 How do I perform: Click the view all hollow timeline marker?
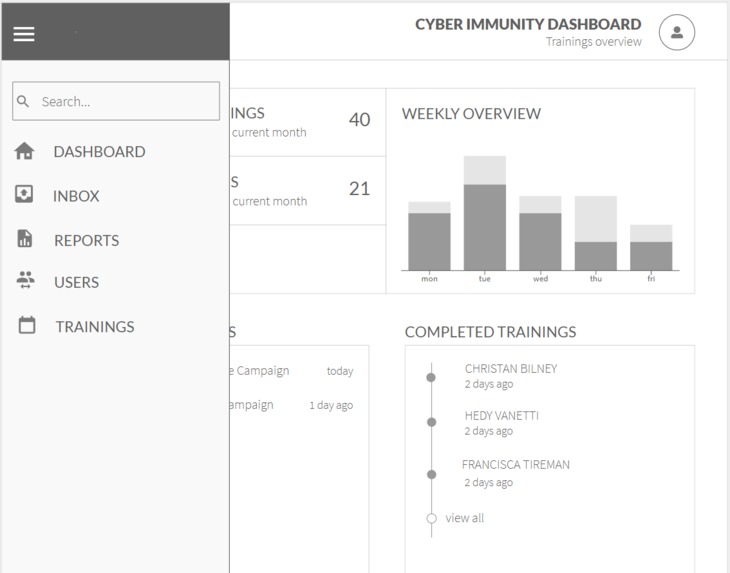[432, 518]
